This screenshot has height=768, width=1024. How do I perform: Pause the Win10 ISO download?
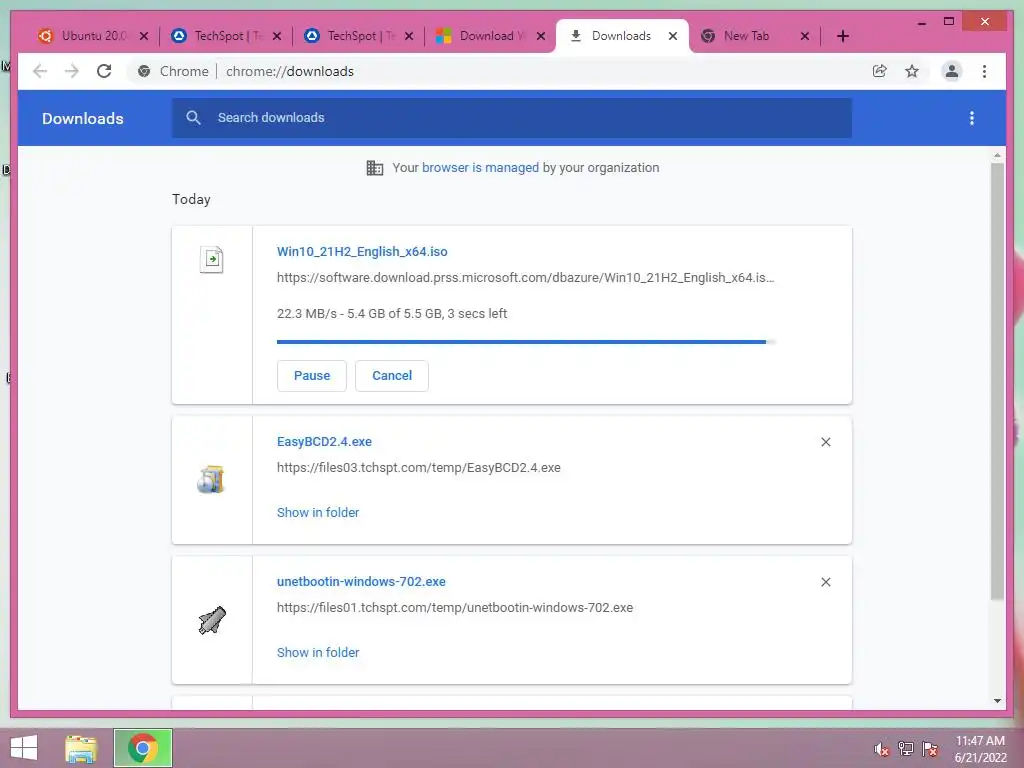[312, 376]
